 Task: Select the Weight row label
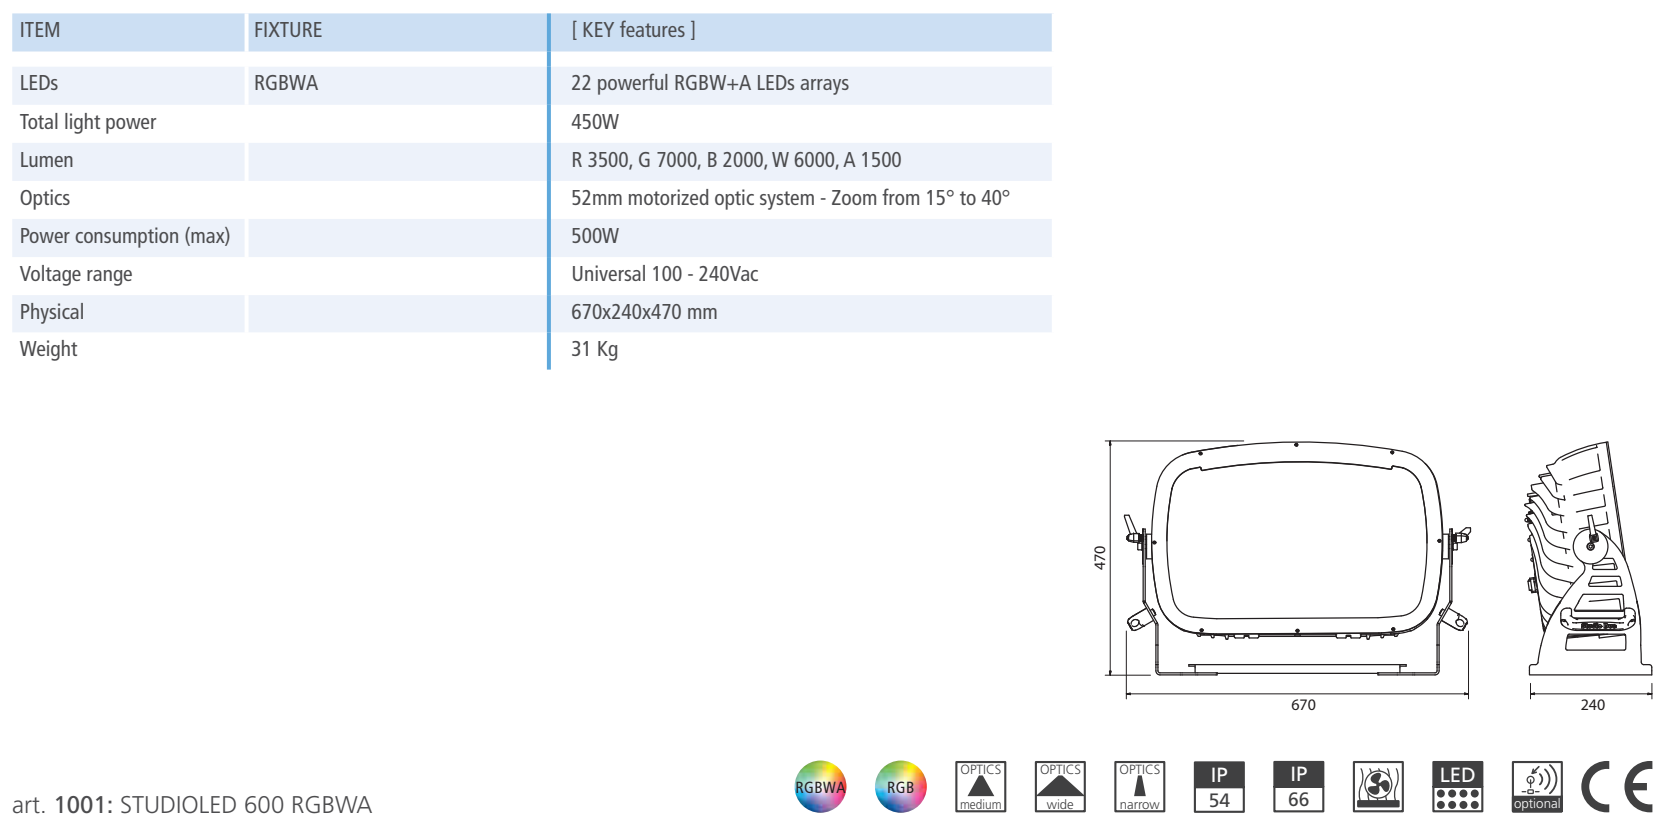point(48,349)
